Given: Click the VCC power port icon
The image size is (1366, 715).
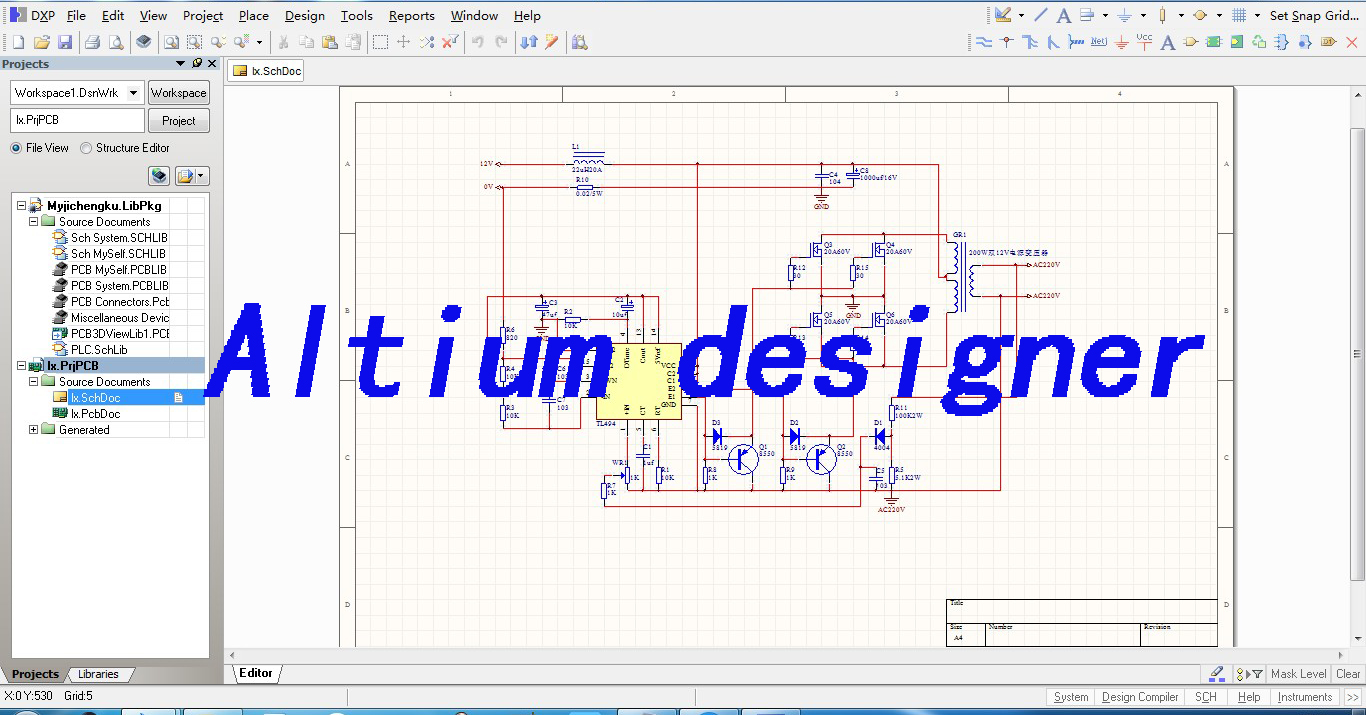Looking at the screenshot, I should [1144, 42].
